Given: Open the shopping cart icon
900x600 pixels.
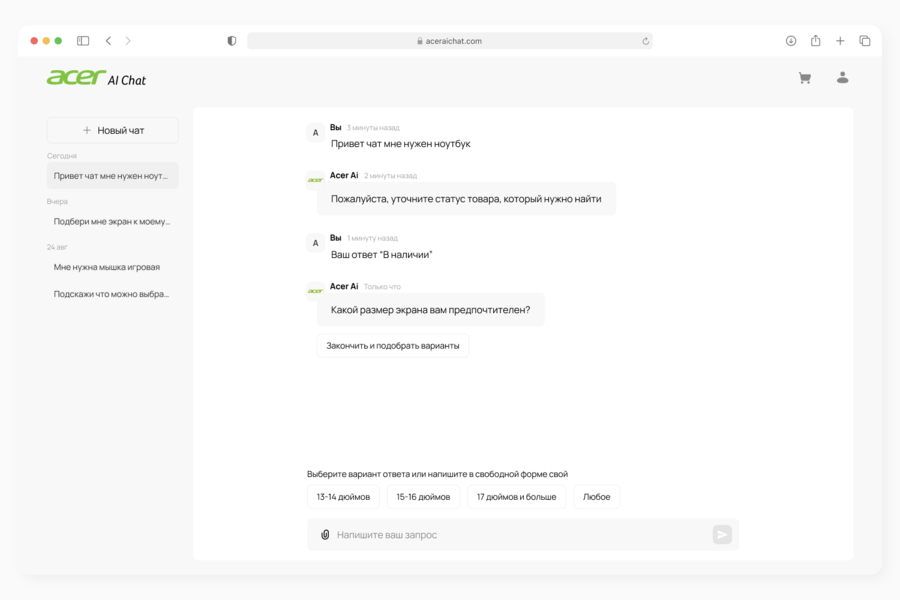Looking at the screenshot, I should [x=805, y=78].
